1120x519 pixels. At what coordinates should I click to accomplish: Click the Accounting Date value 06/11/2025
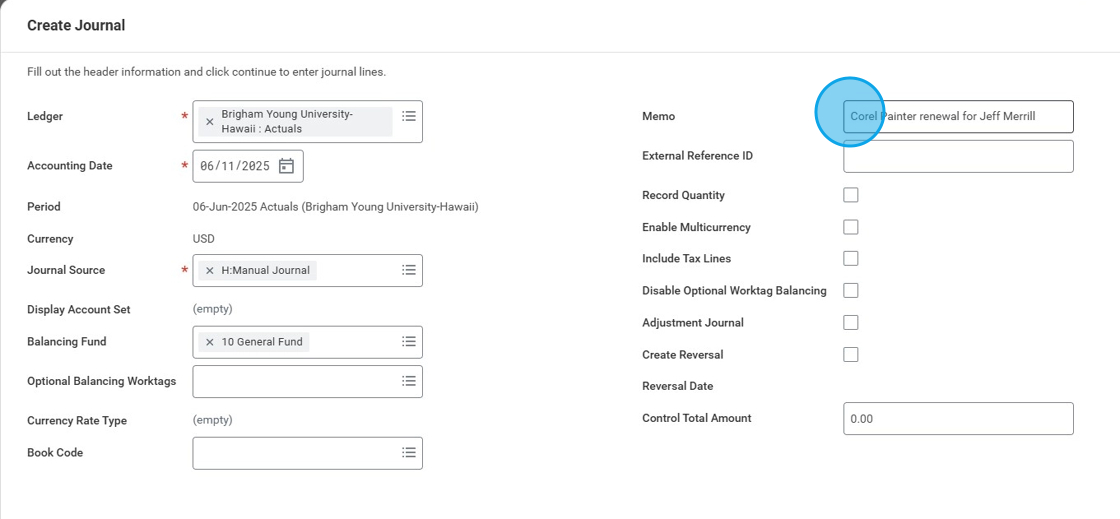(x=235, y=166)
